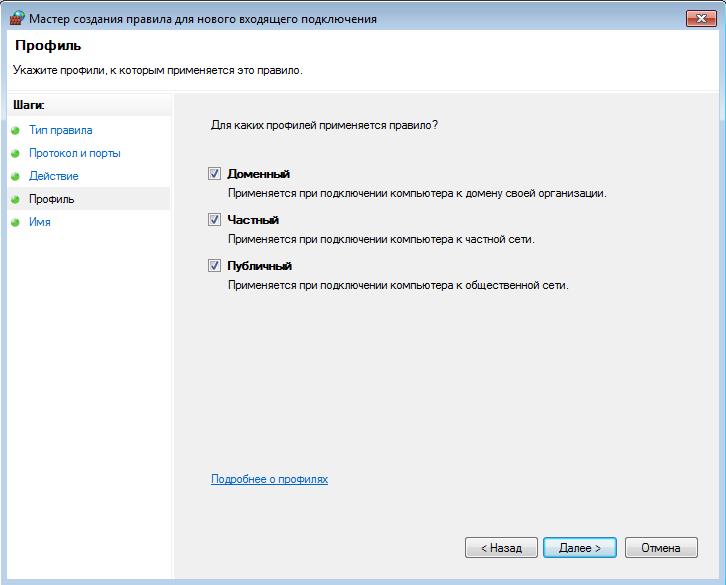Image resolution: width=726 pixels, height=585 pixels.
Task: Click green bullet beside Протокол и порты
Action: click(15, 153)
